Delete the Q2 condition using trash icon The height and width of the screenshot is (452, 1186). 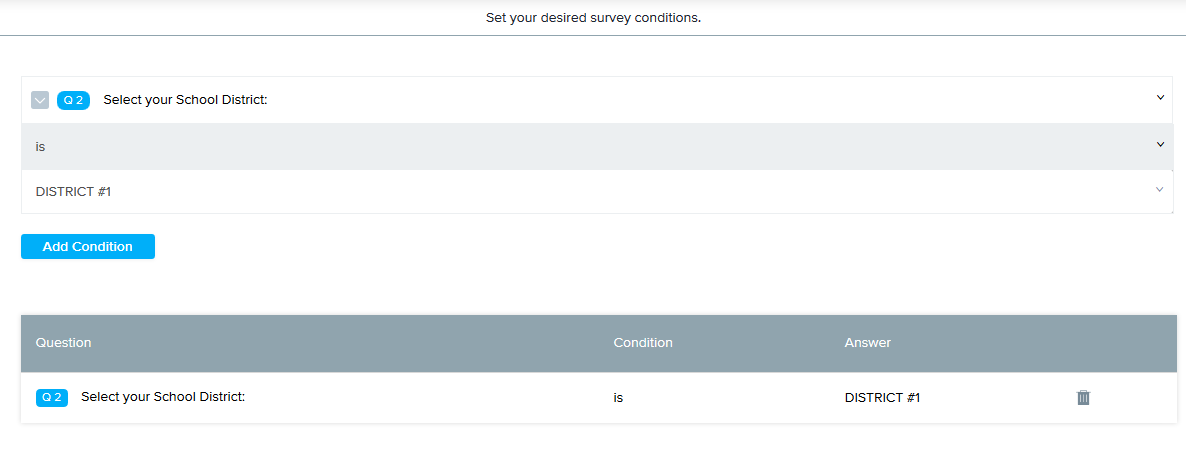coord(1083,398)
